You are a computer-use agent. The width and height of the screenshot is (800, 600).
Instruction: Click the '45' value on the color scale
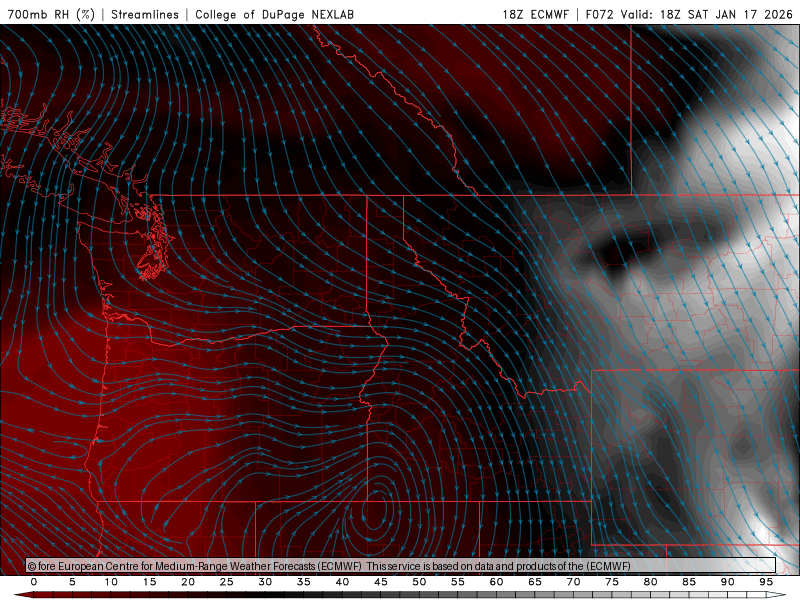[x=381, y=582]
